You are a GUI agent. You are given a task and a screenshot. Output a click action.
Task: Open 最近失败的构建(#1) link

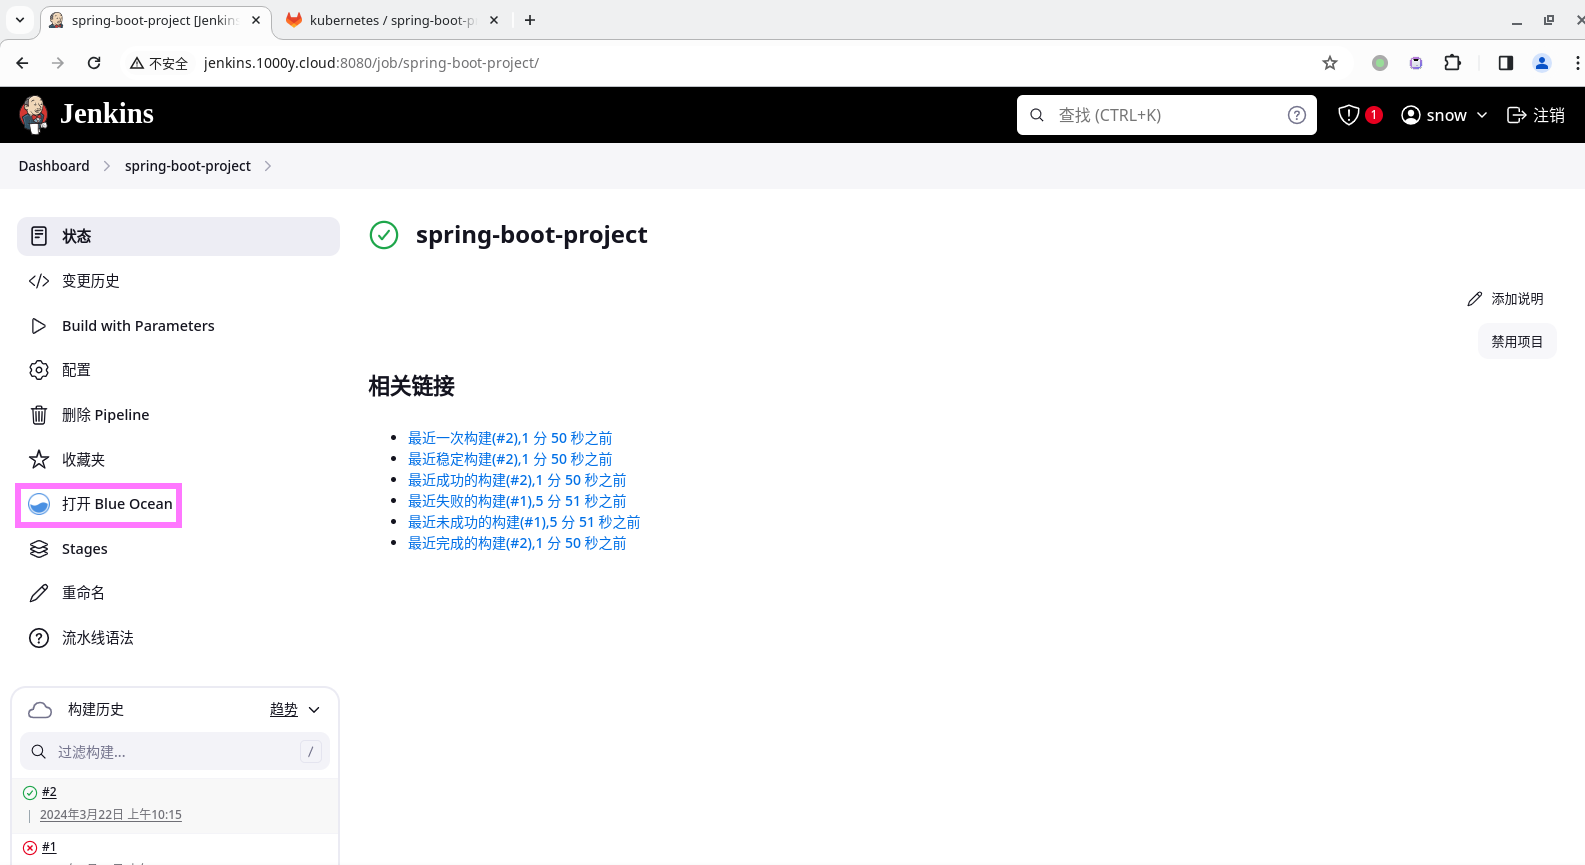517,501
